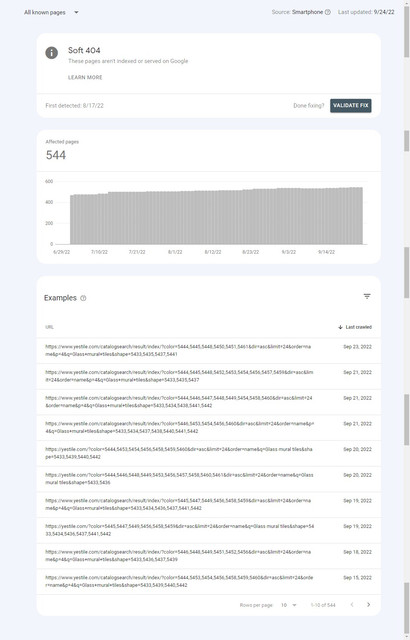410x640 pixels.
Task: Click the Sep 15, 2022 crawl date
Action: coord(357,578)
